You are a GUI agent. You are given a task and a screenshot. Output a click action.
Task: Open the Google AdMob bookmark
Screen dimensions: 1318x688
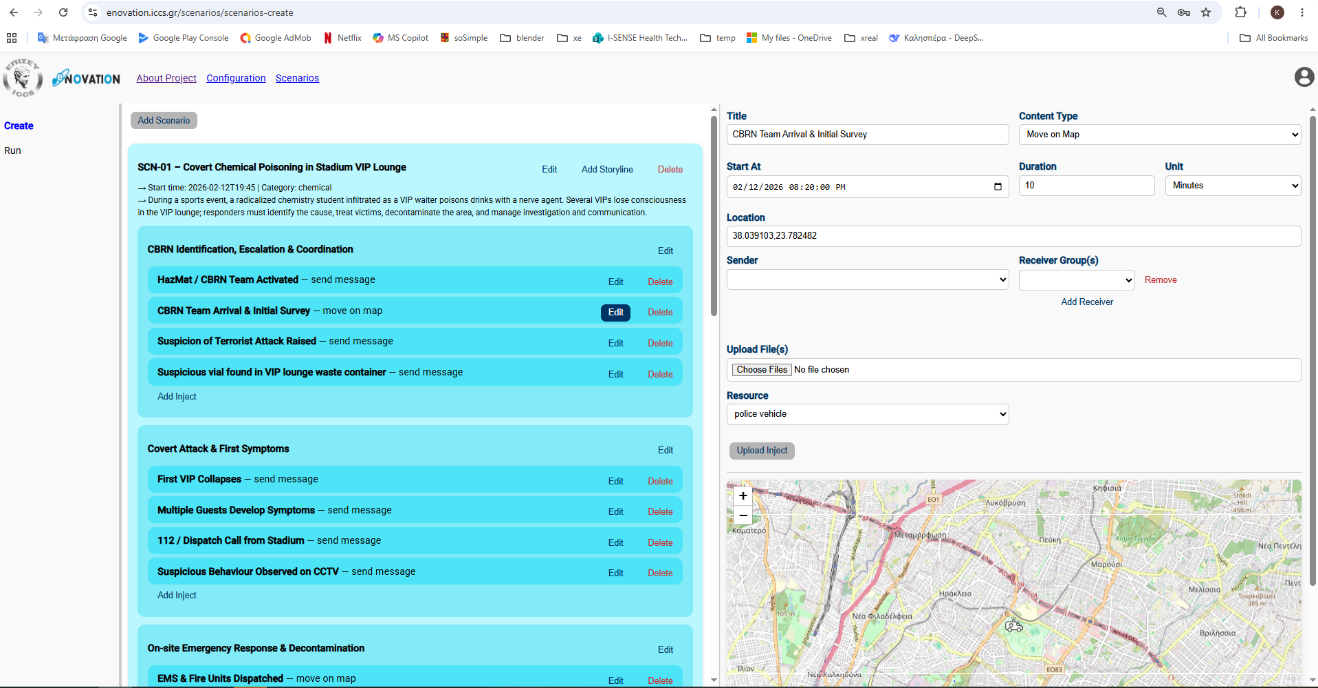(x=275, y=38)
